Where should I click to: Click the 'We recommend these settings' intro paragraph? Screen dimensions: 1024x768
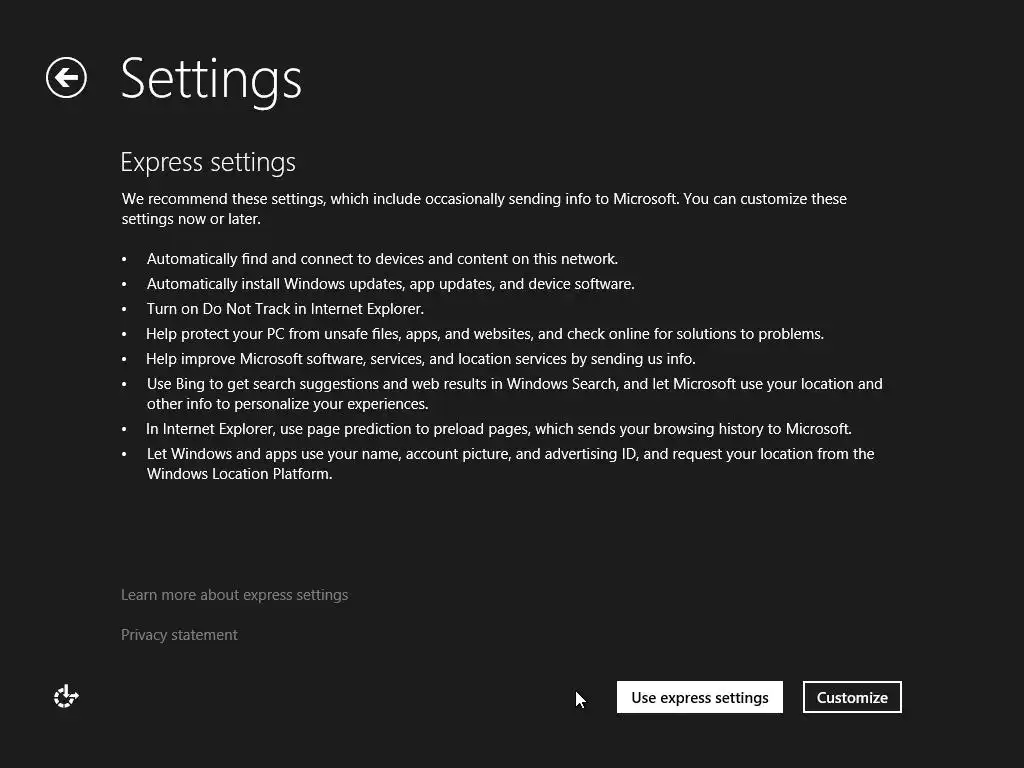coord(484,208)
